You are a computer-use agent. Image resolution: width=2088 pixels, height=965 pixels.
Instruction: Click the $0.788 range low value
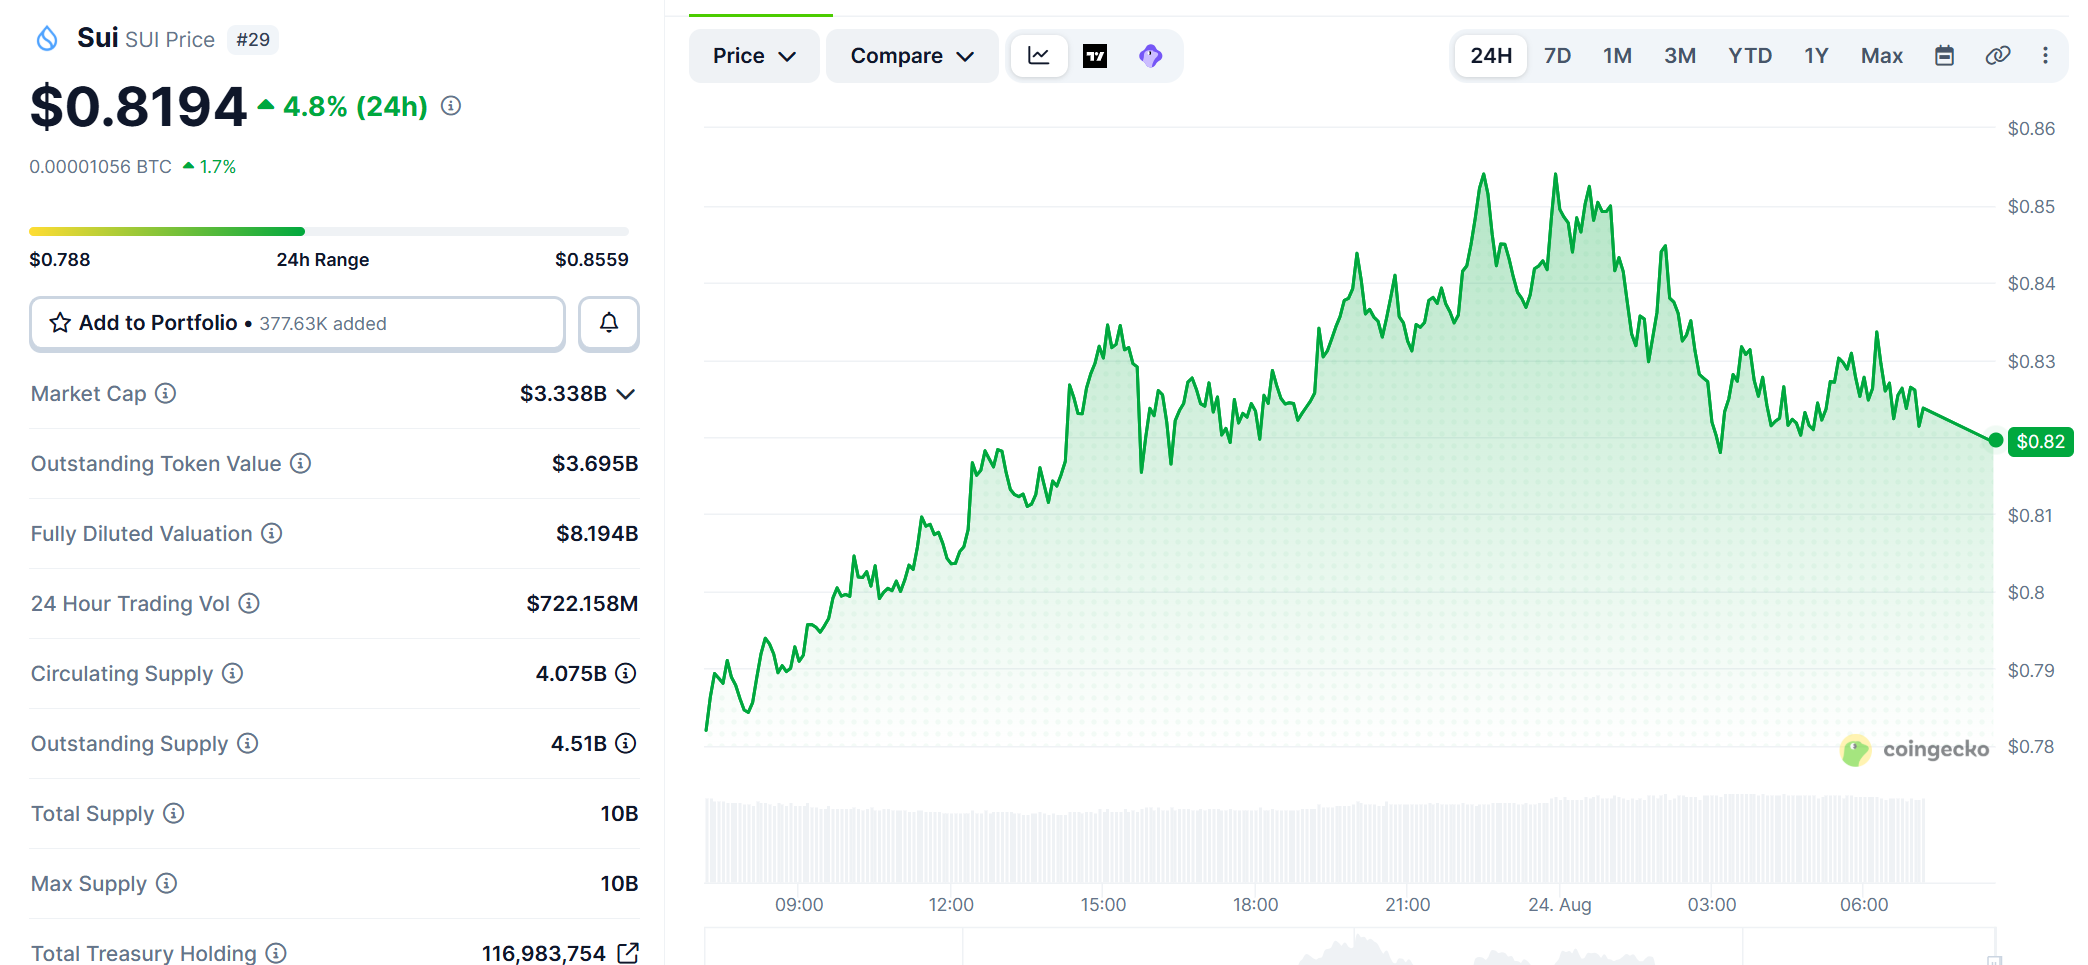(x=60, y=260)
